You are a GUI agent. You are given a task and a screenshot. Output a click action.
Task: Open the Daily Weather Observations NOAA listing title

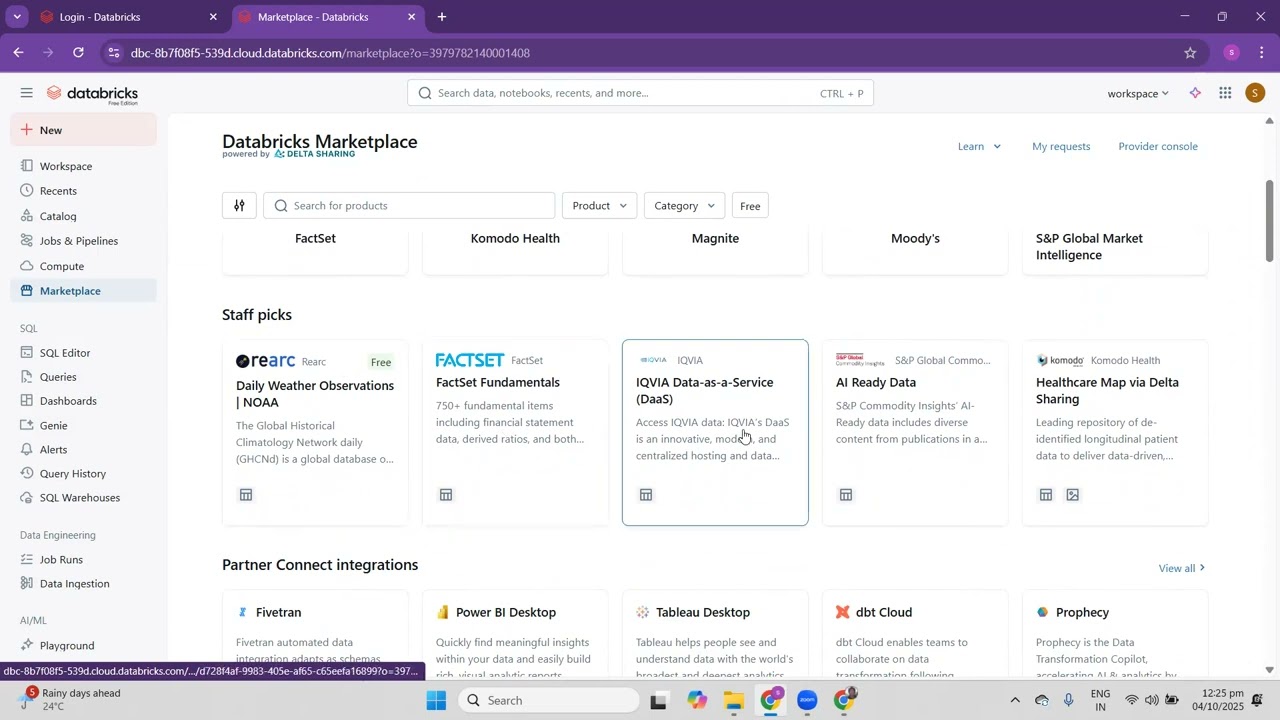pos(315,394)
